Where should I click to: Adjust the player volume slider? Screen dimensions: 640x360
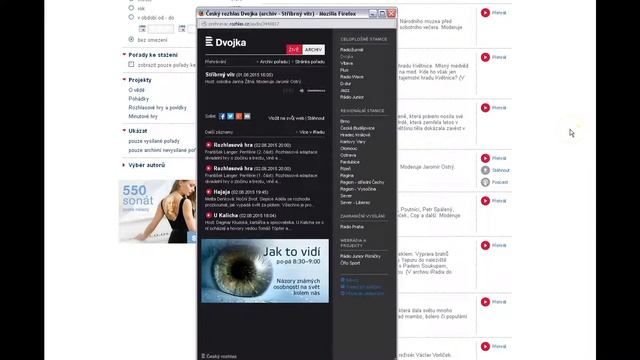pyautogui.click(x=316, y=91)
